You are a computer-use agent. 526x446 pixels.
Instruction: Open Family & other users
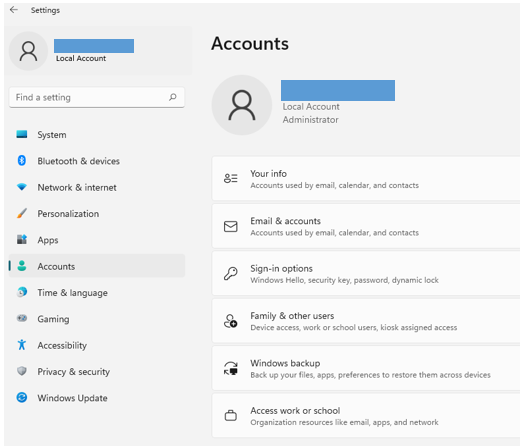366,321
